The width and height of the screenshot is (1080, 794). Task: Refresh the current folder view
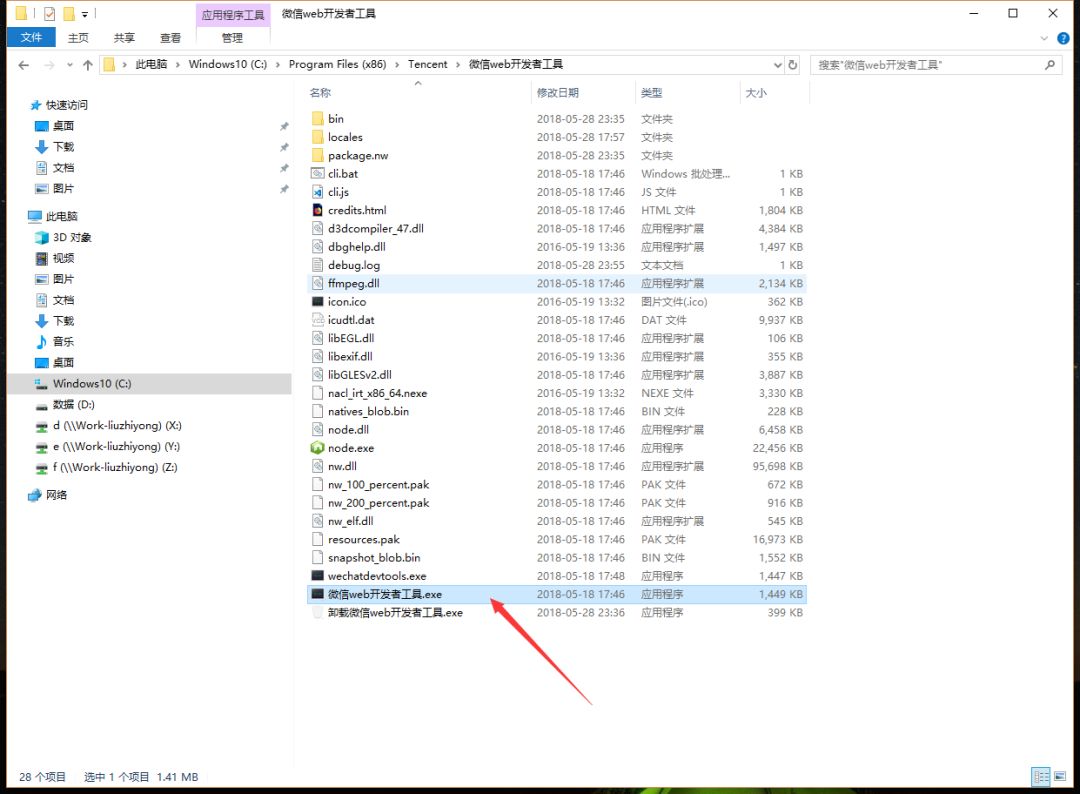click(793, 65)
